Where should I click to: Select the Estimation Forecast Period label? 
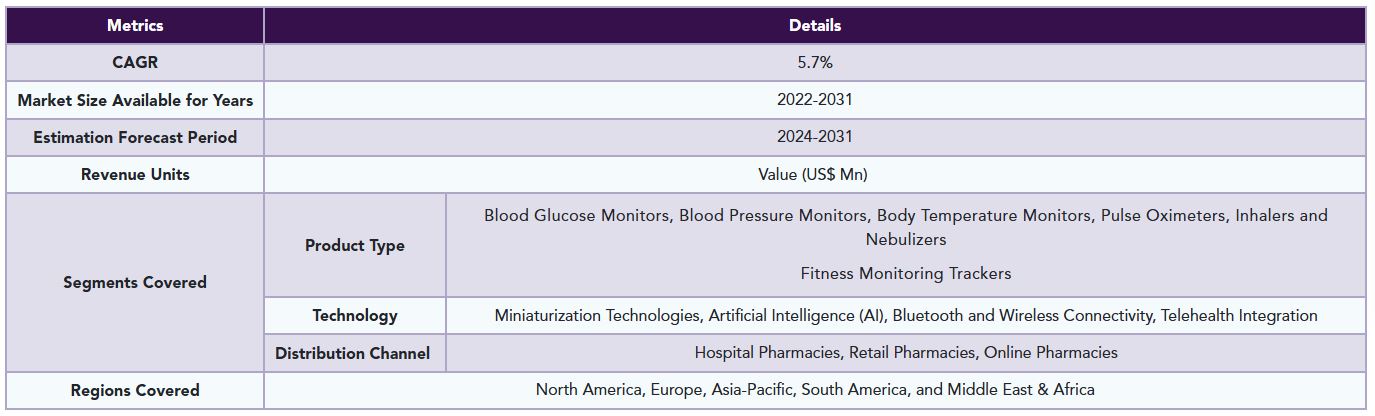click(134, 137)
